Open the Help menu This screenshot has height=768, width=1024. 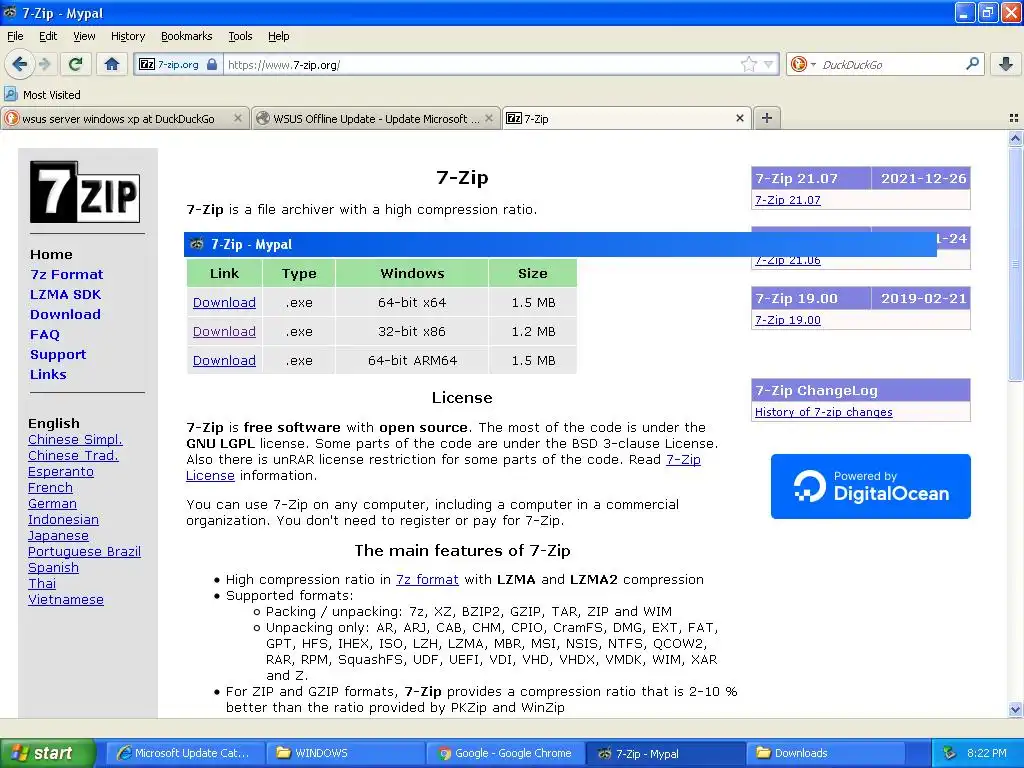tap(279, 36)
